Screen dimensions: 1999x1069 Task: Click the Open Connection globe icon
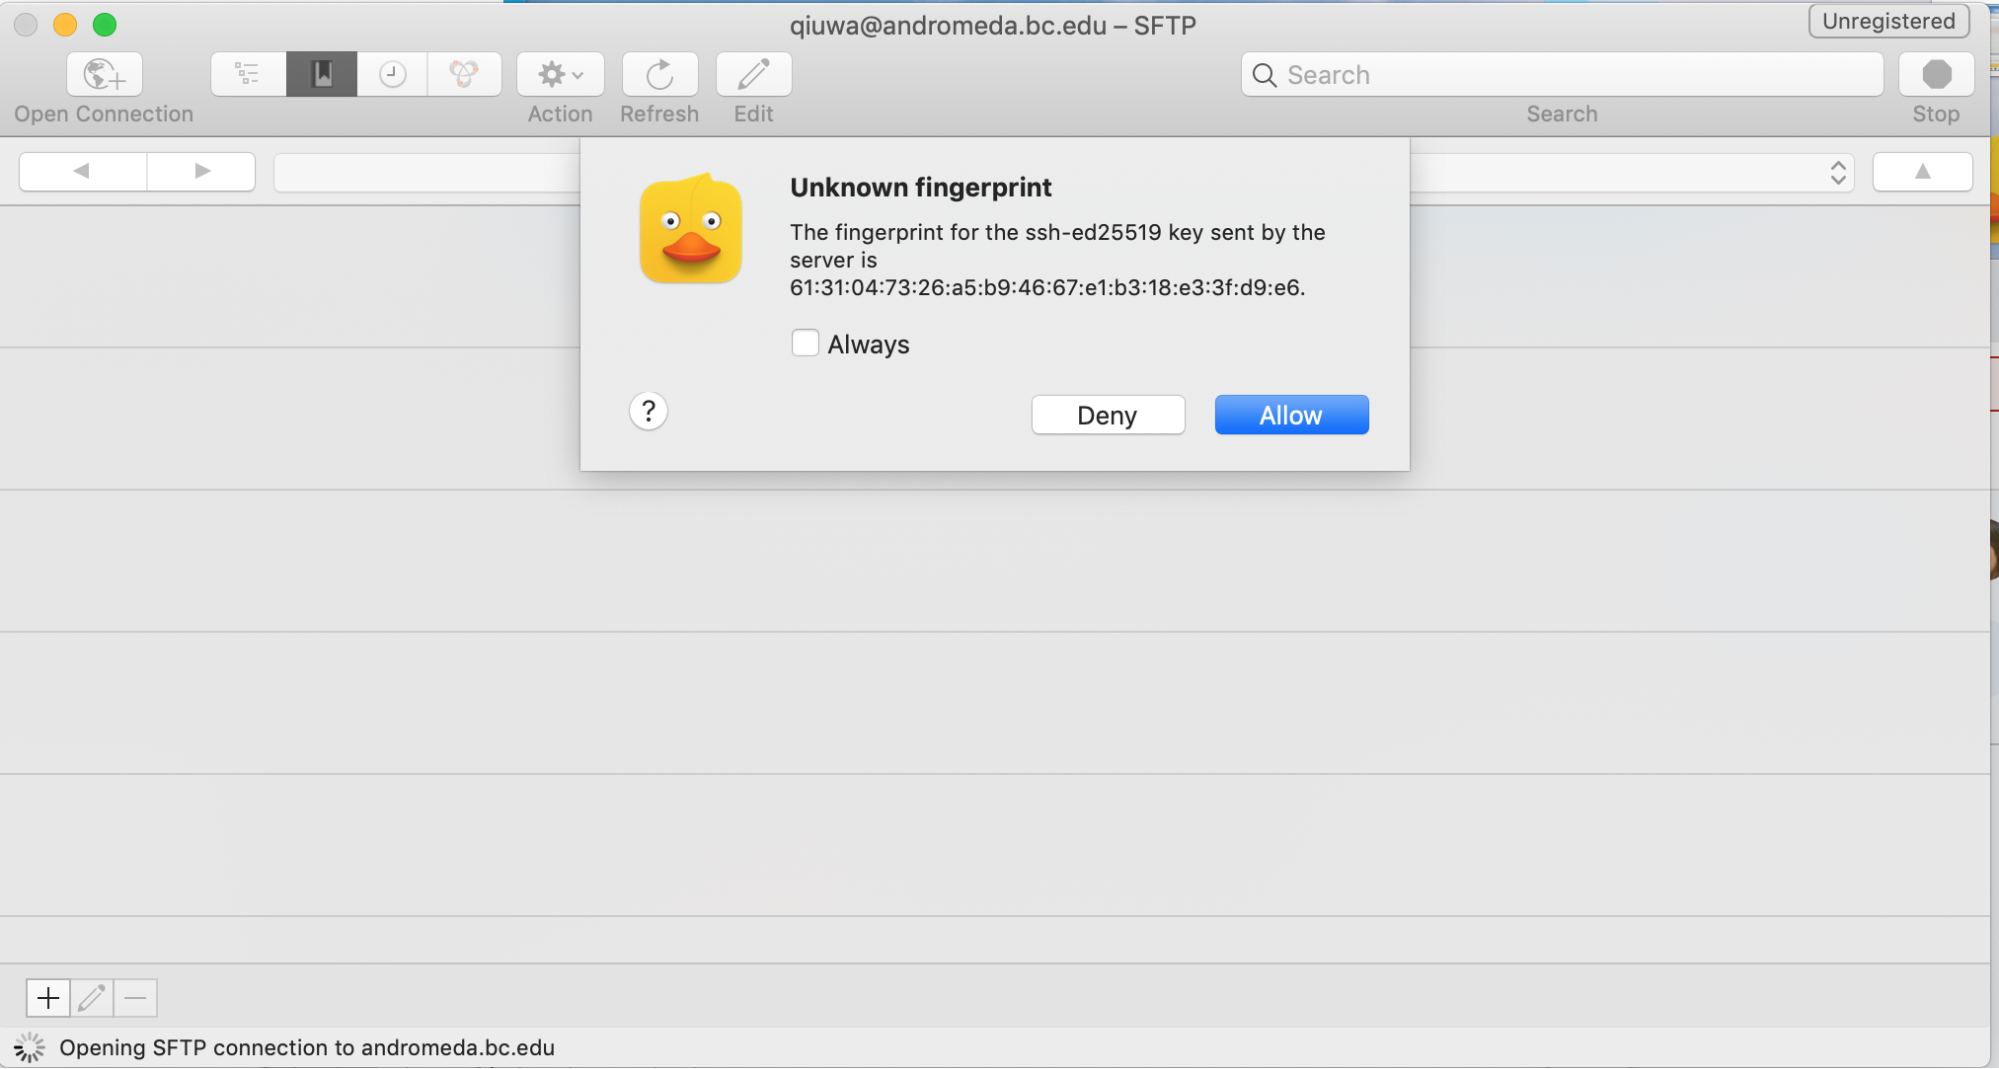click(104, 74)
